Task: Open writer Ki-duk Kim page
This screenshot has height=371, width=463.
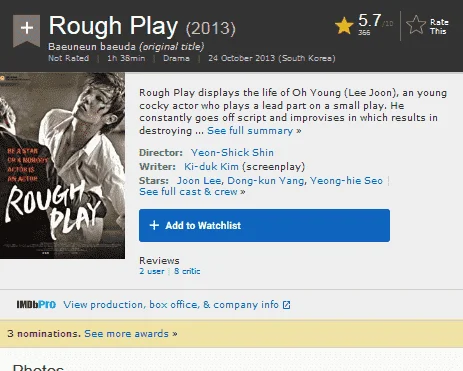Action: [211, 167]
